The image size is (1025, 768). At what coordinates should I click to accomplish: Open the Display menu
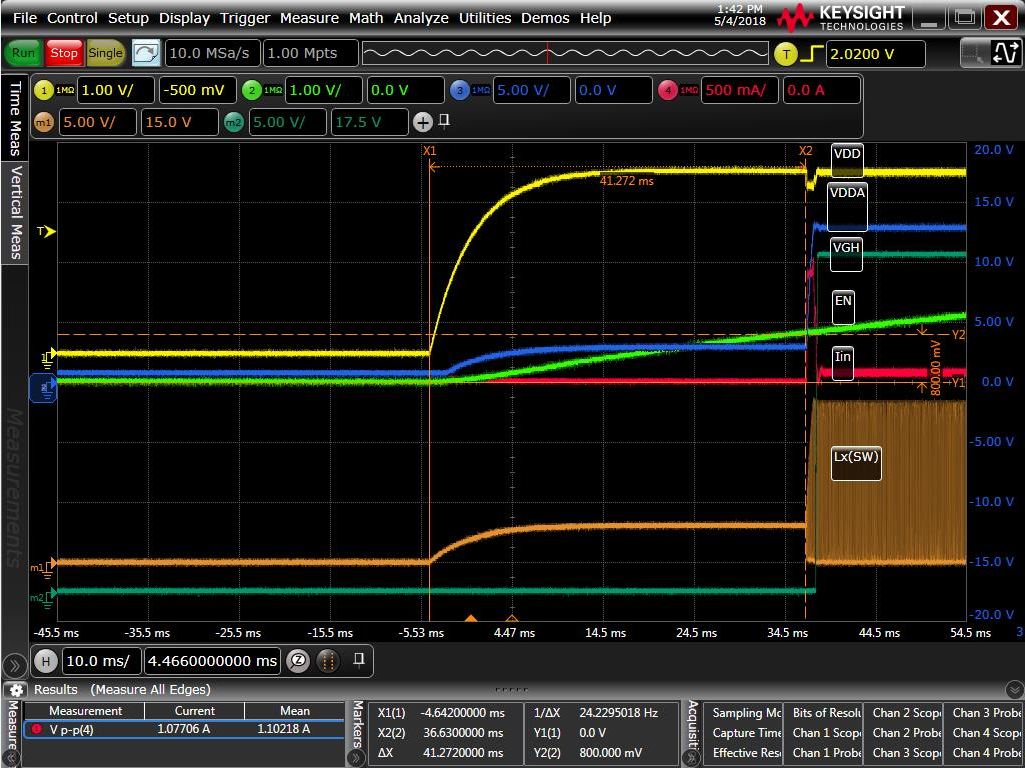pyautogui.click(x=184, y=18)
